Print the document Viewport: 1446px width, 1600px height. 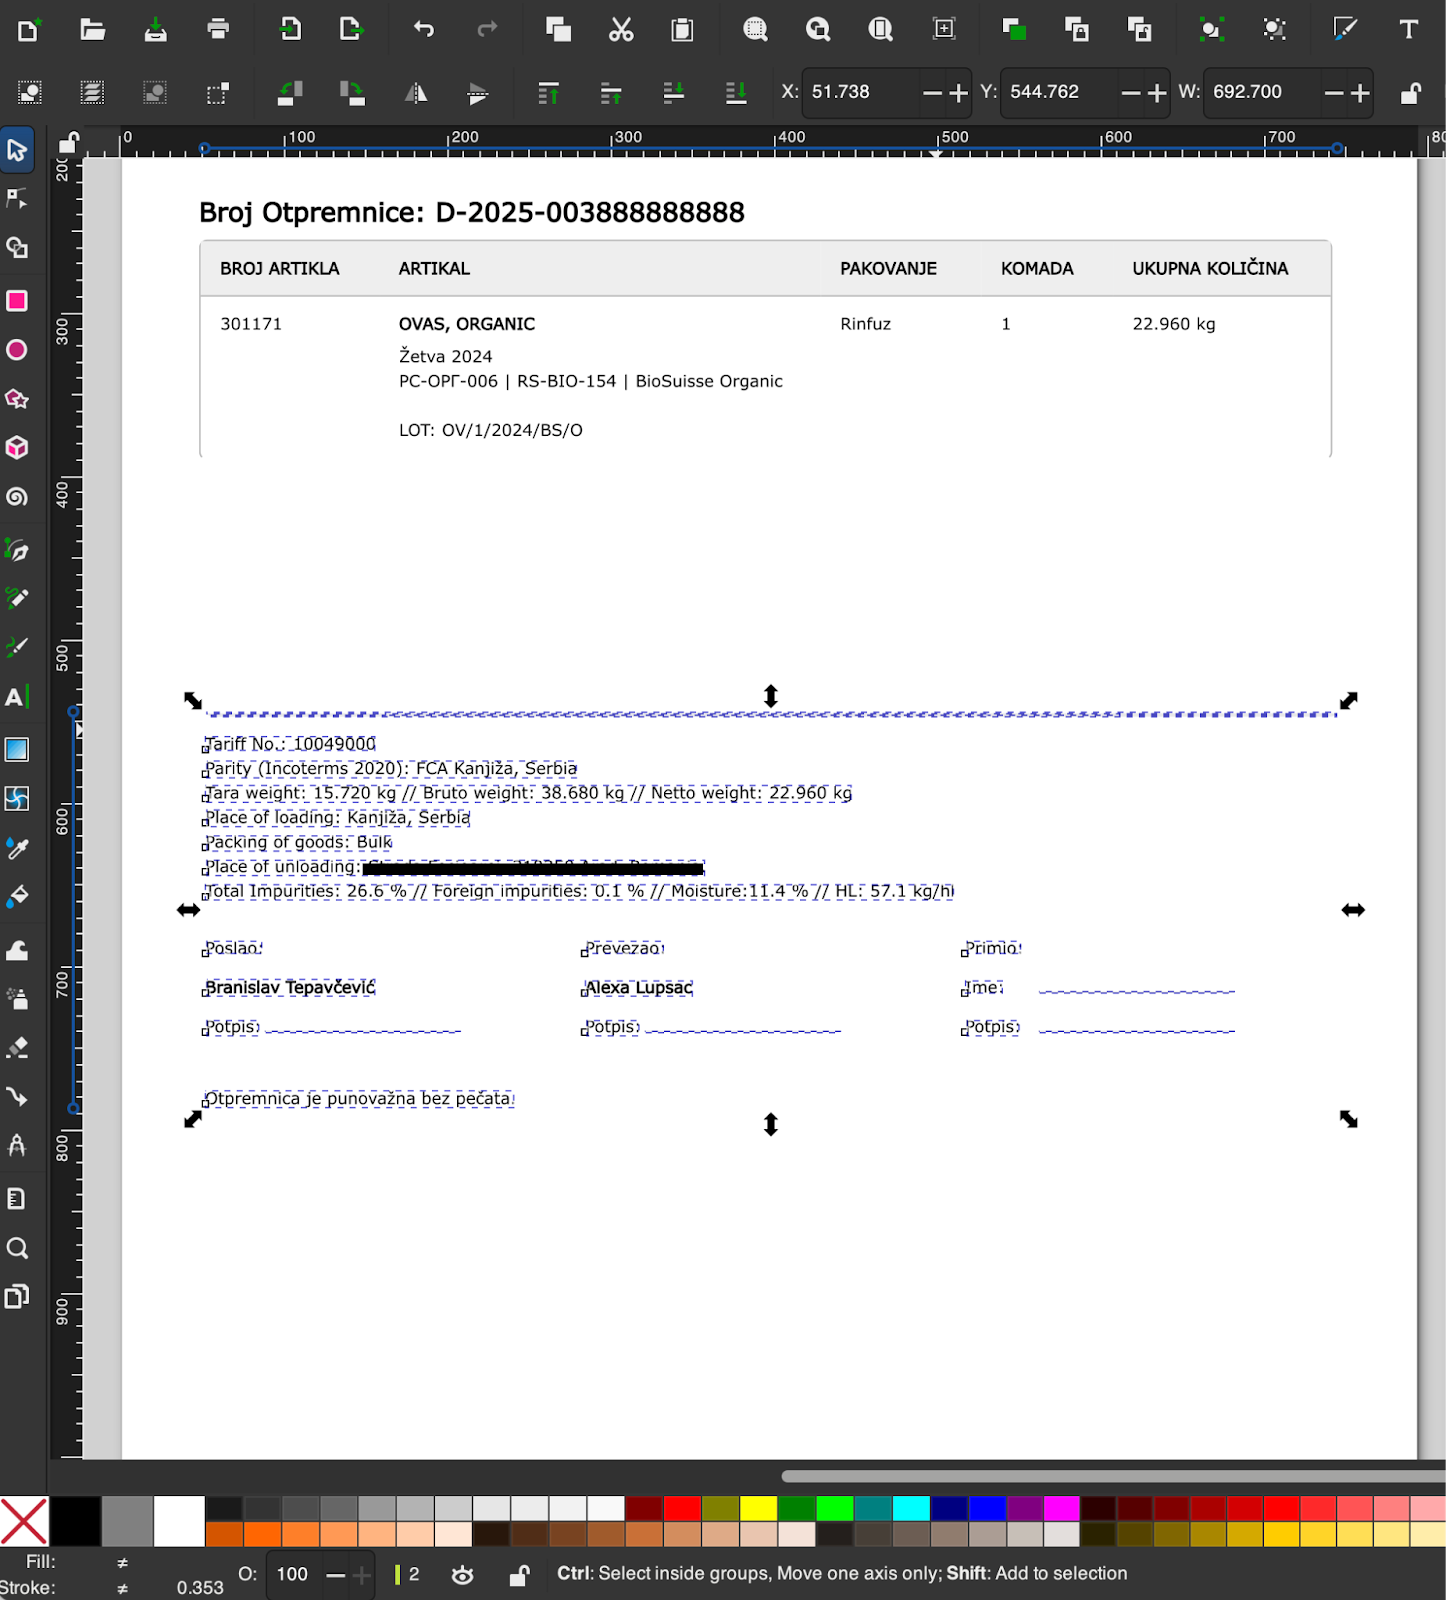(x=218, y=29)
